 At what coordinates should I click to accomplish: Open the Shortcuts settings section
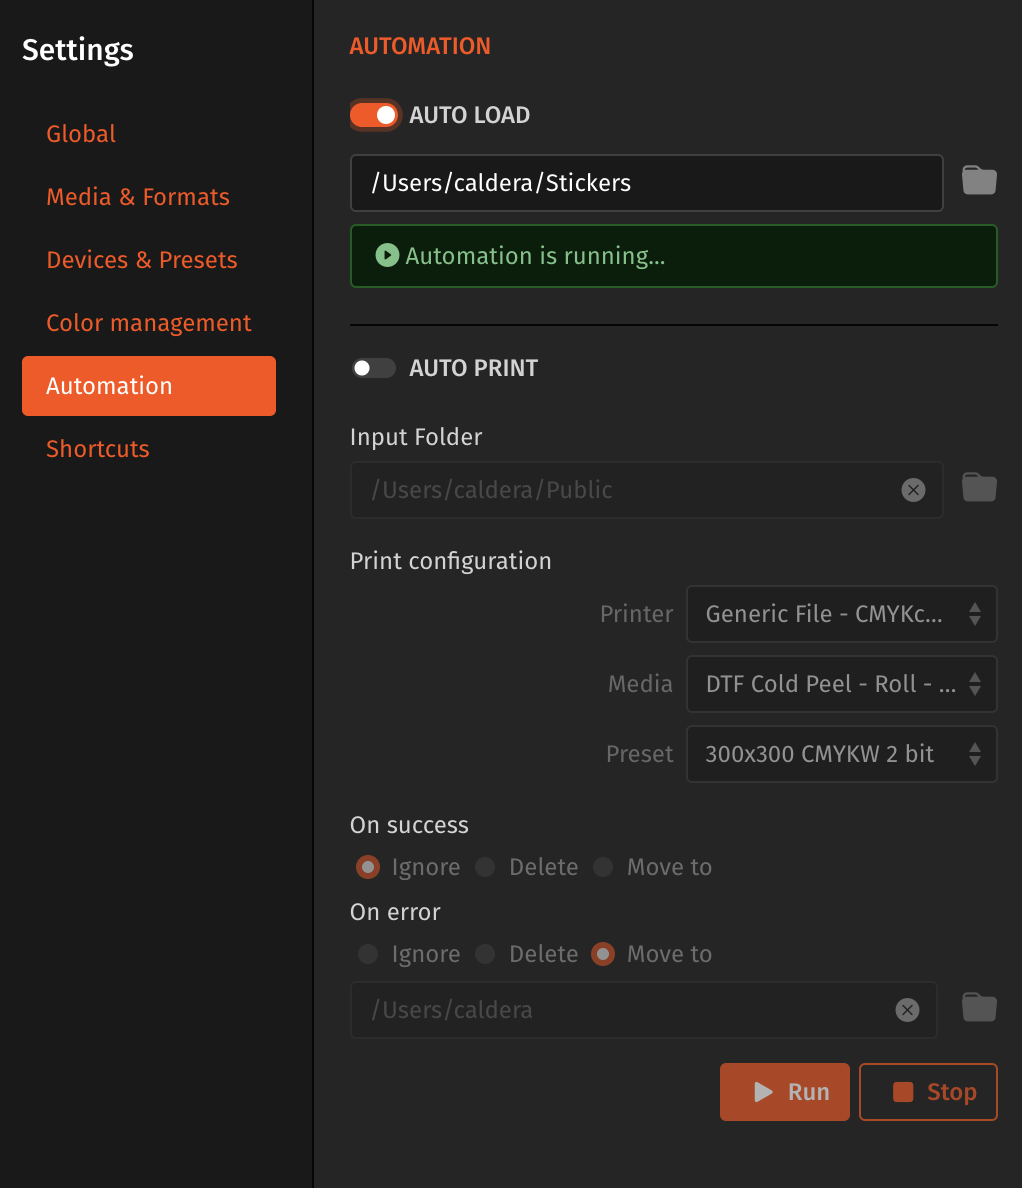coord(97,448)
